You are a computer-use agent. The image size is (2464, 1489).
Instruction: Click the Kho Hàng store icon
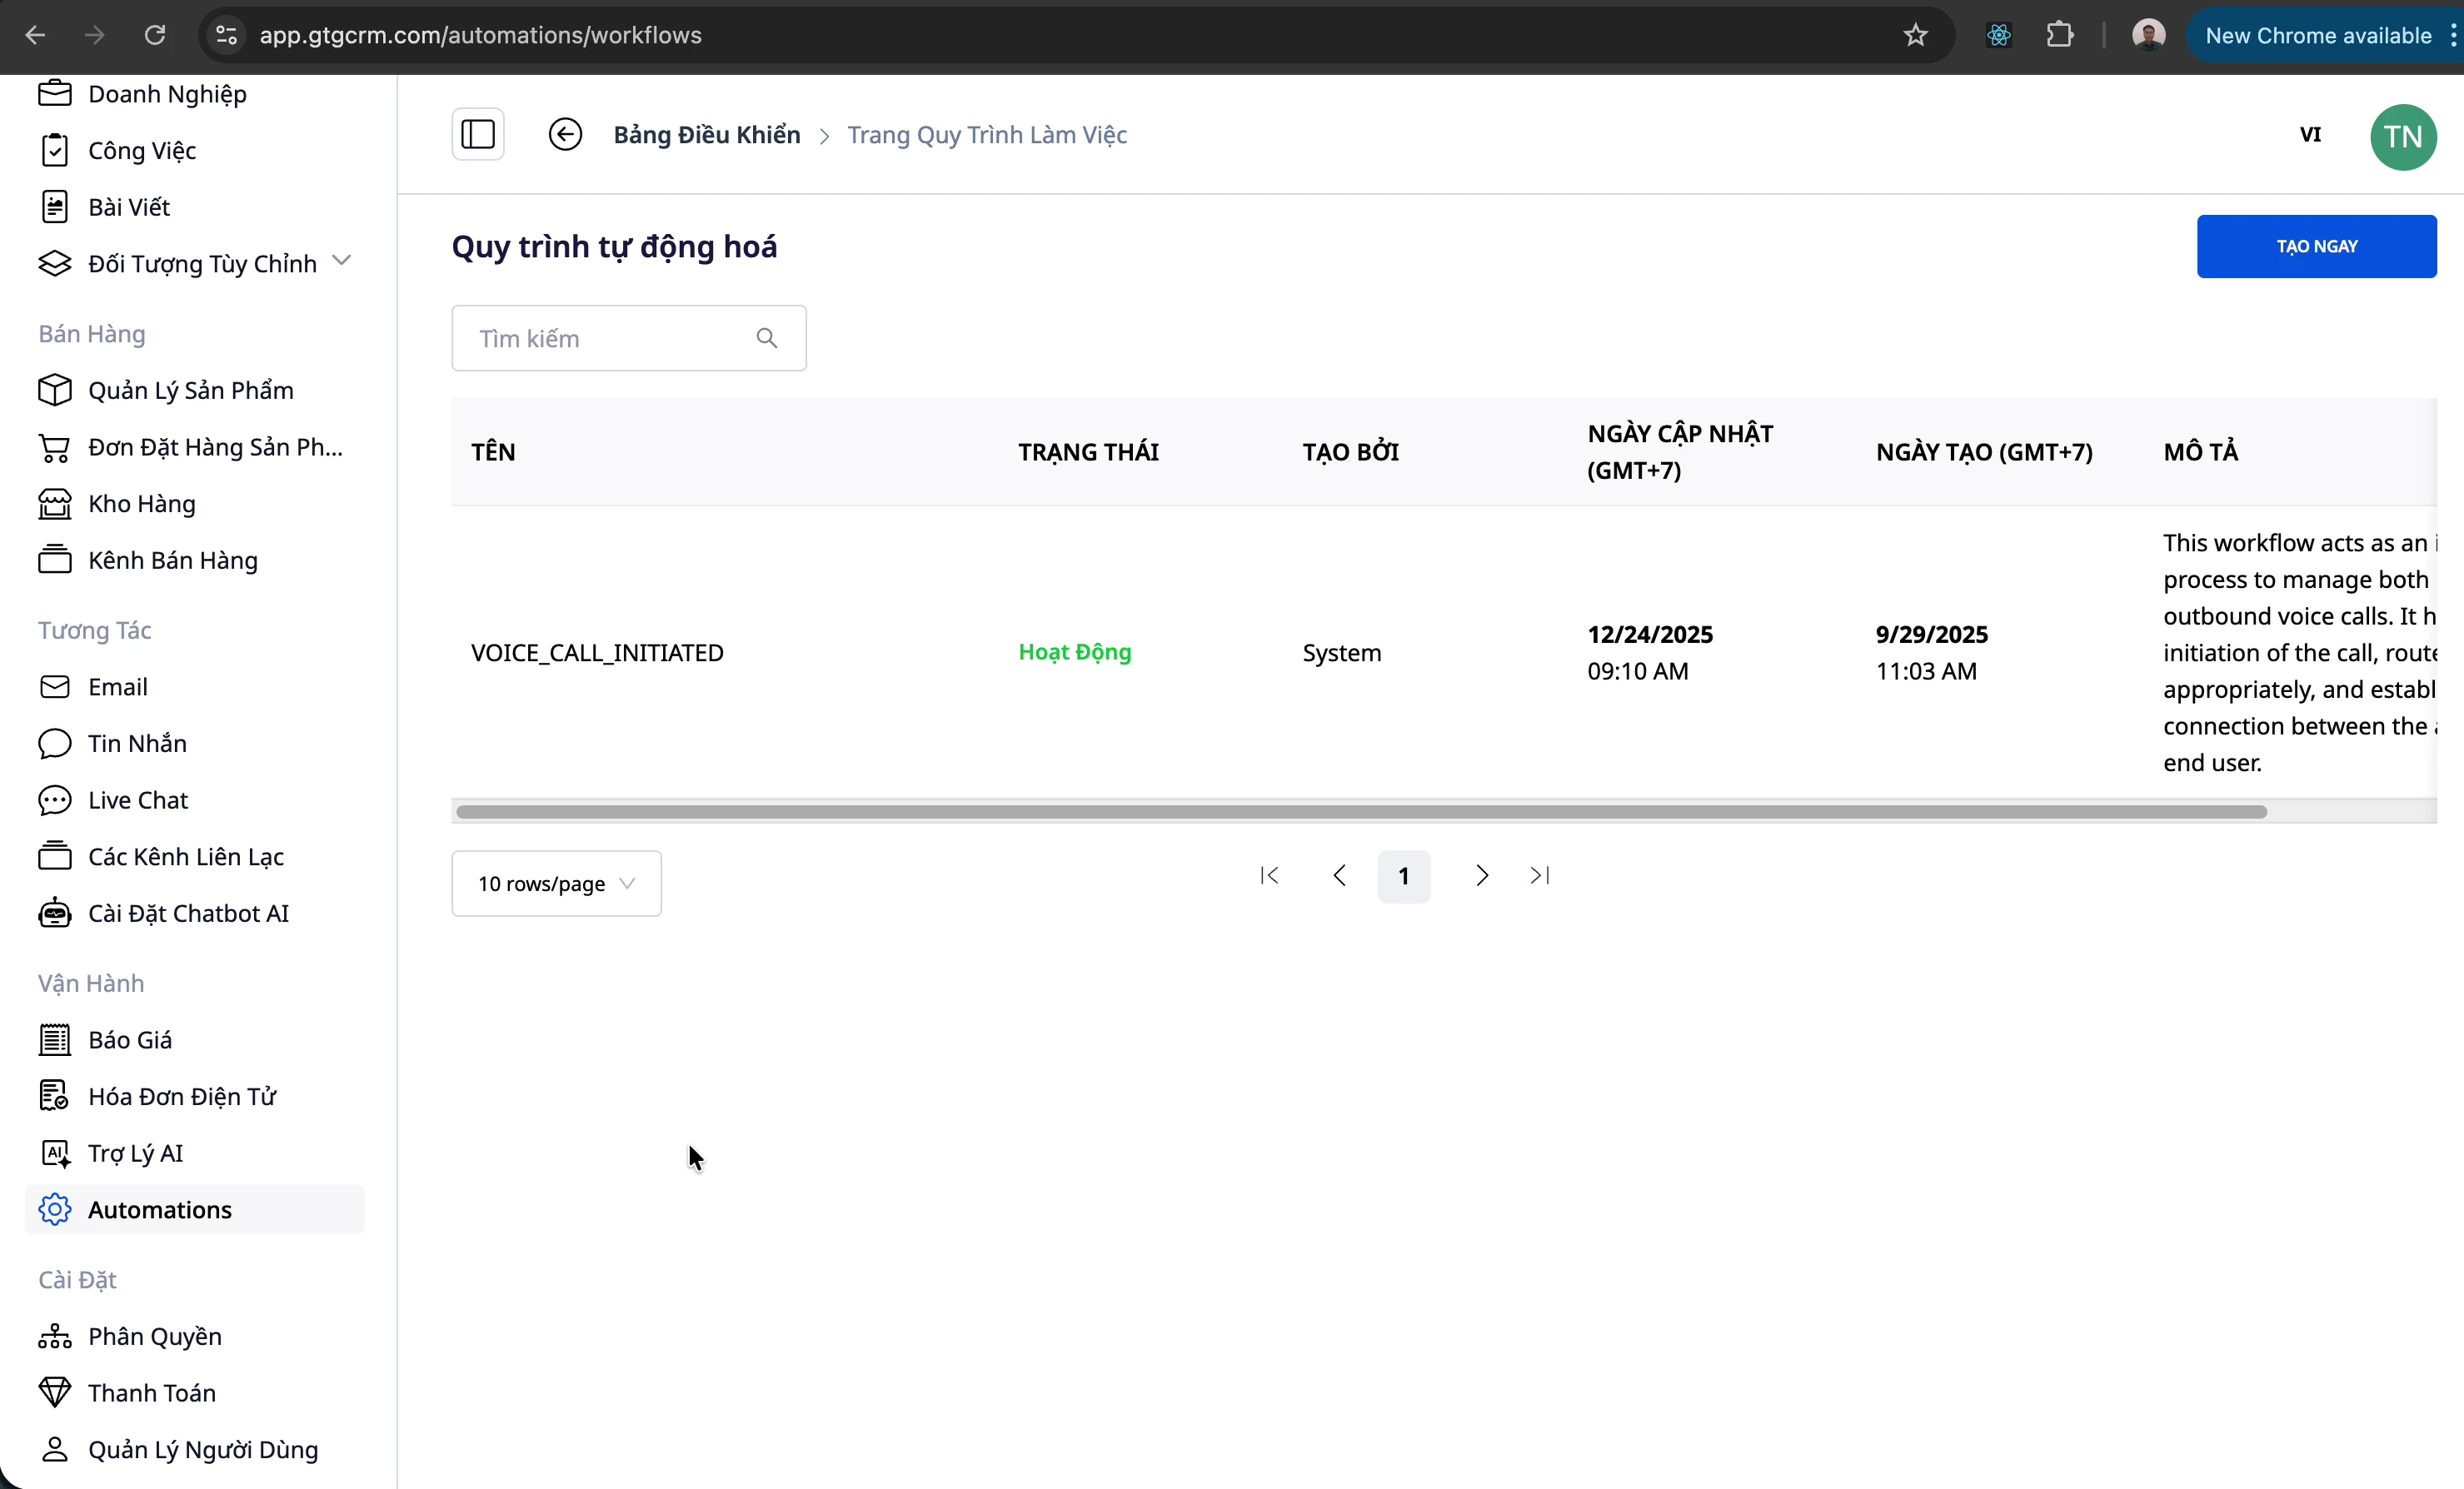[x=54, y=504]
